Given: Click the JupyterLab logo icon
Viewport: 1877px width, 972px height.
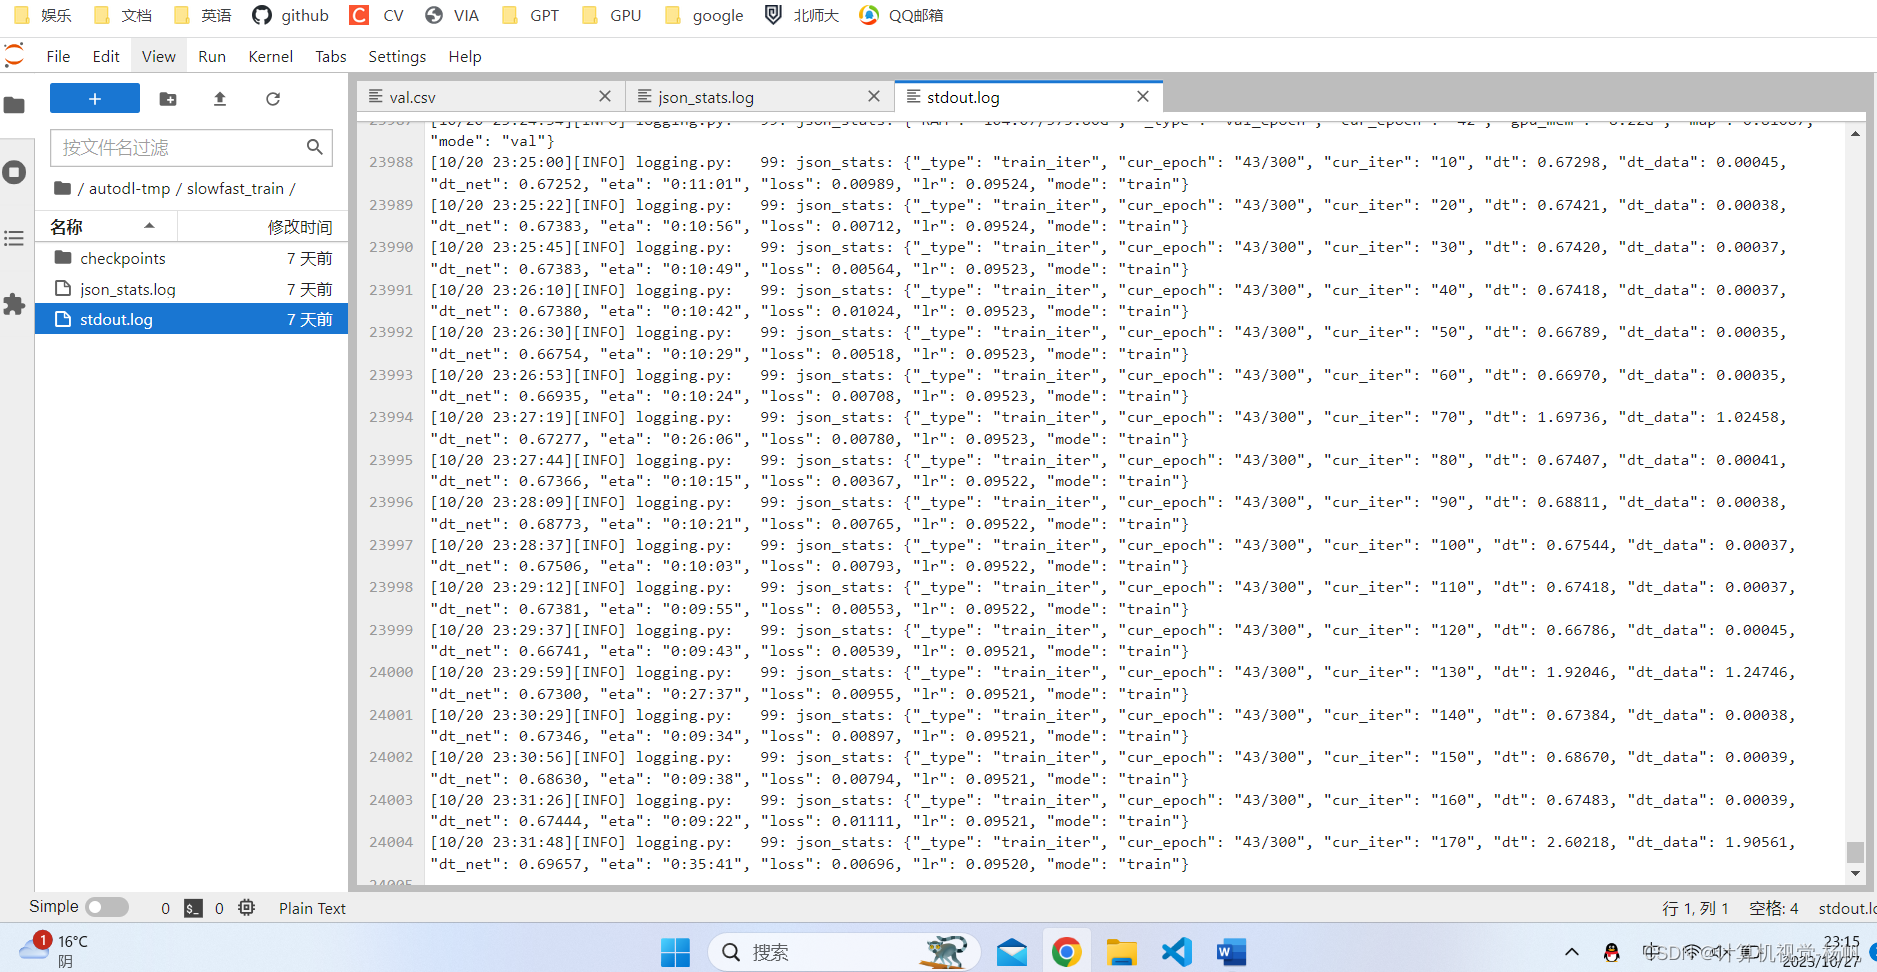Looking at the screenshot, I should click(14, 55).
